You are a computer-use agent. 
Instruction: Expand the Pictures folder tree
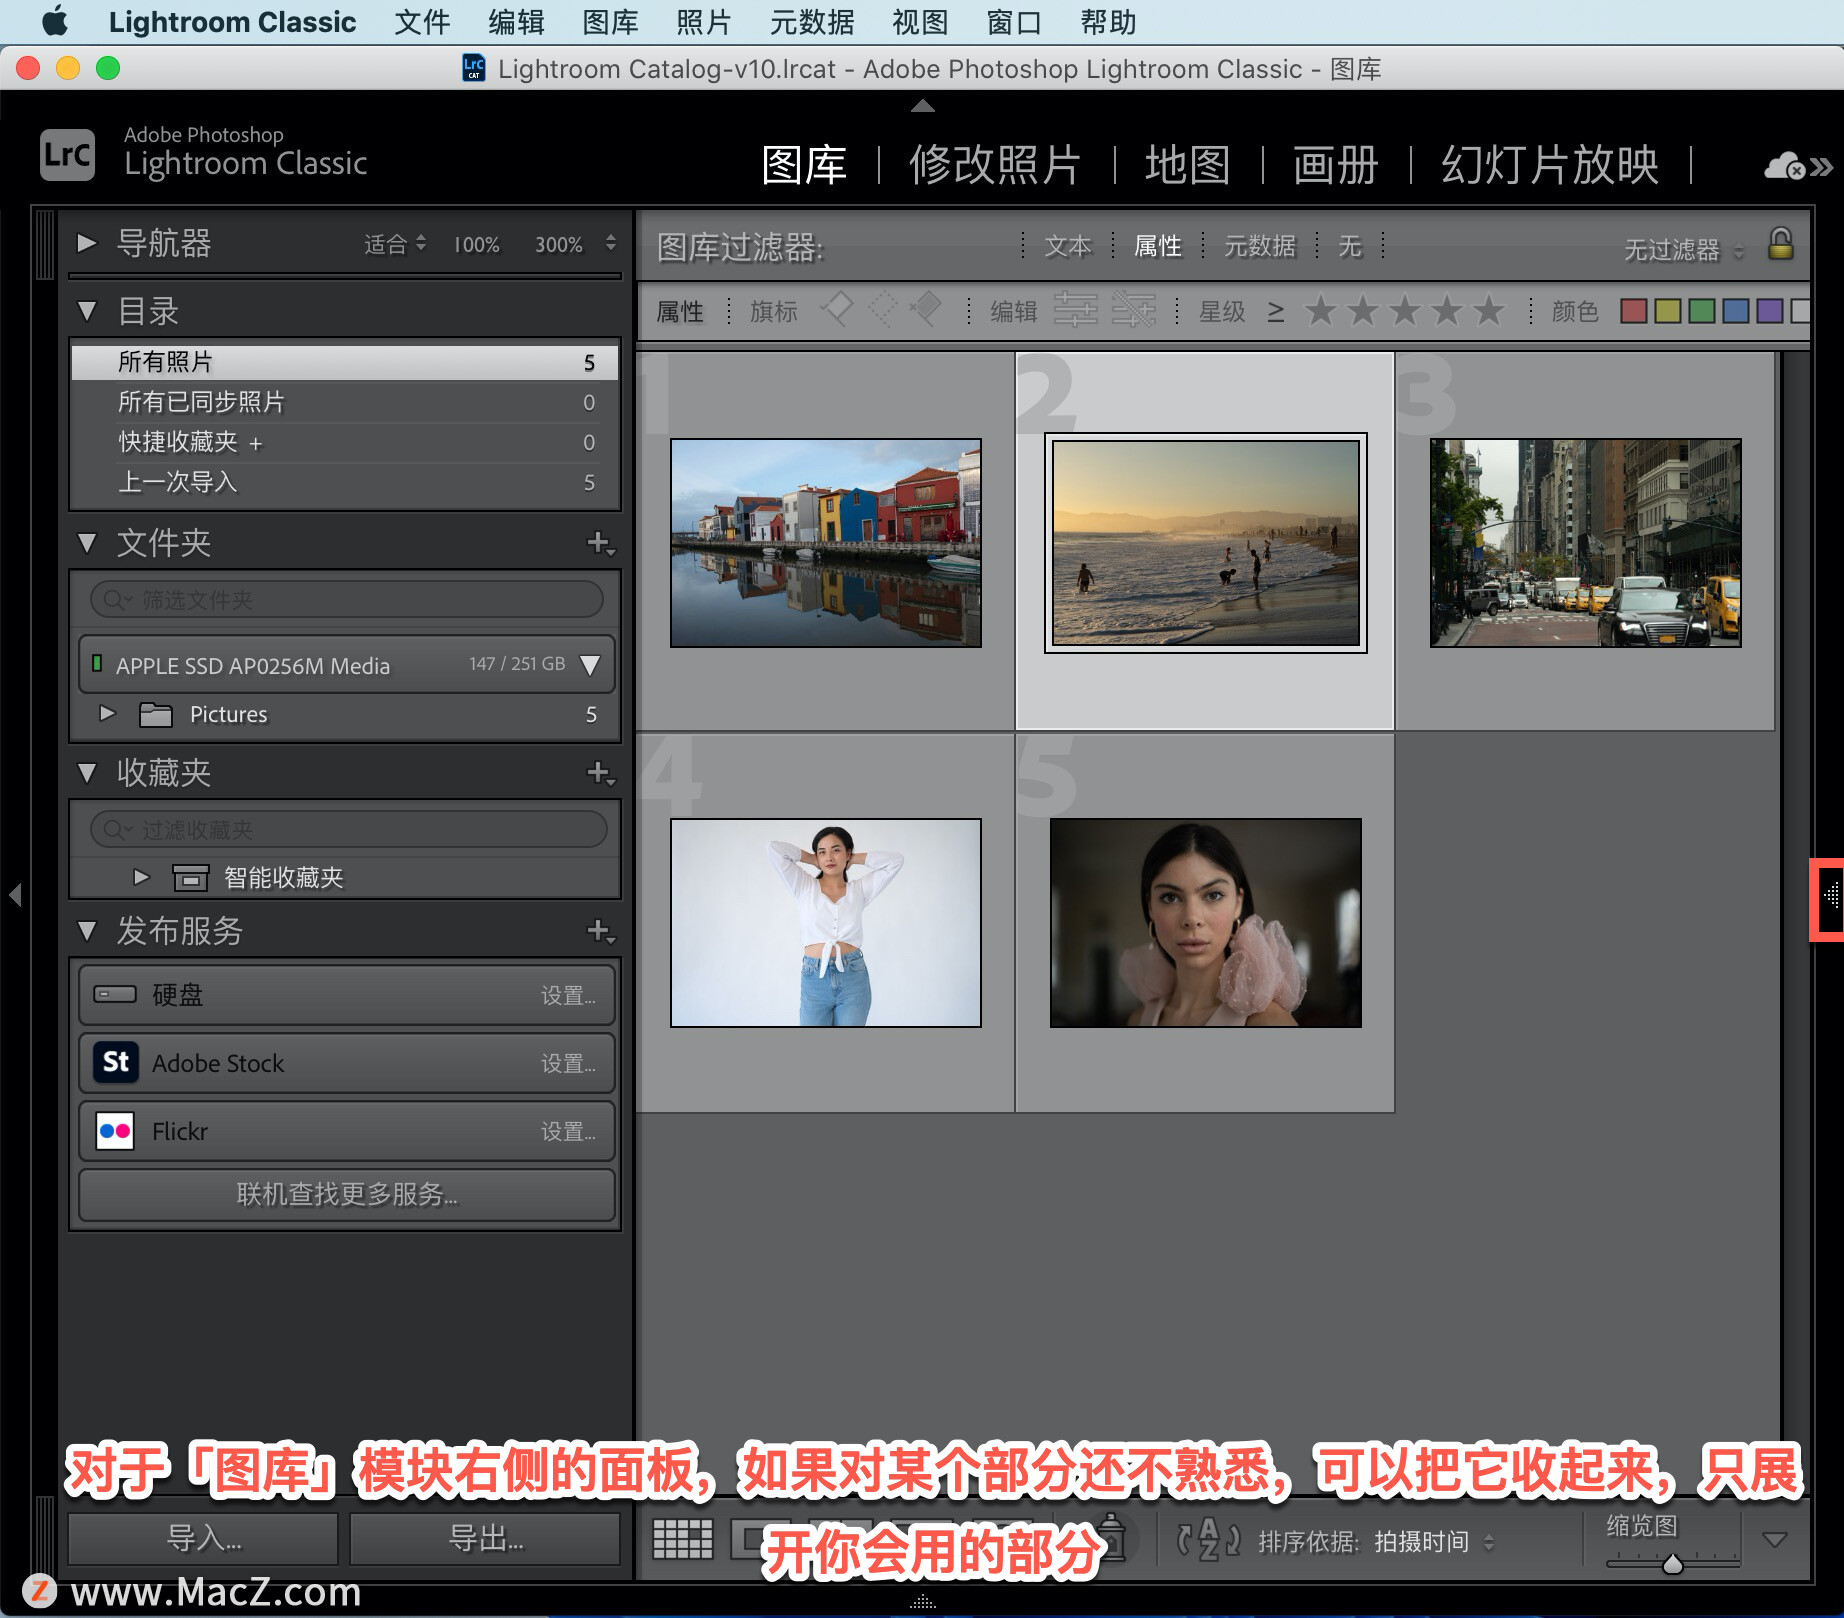pyautogui.click(x=107, y=713)
